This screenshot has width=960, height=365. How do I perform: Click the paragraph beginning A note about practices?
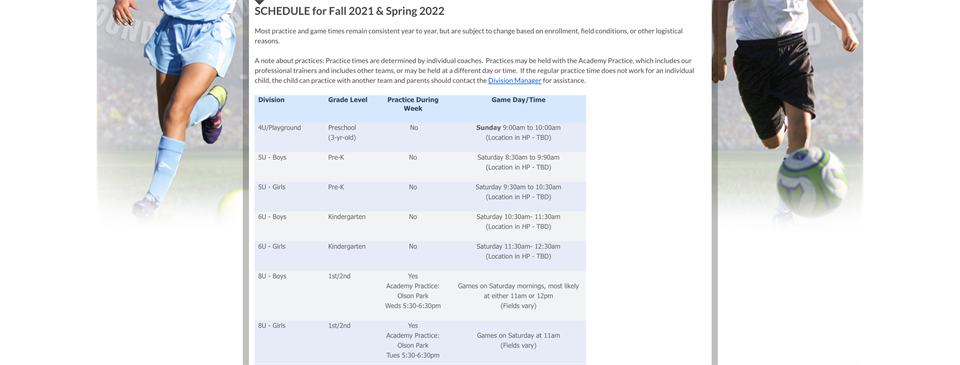[x=474, y=70]
